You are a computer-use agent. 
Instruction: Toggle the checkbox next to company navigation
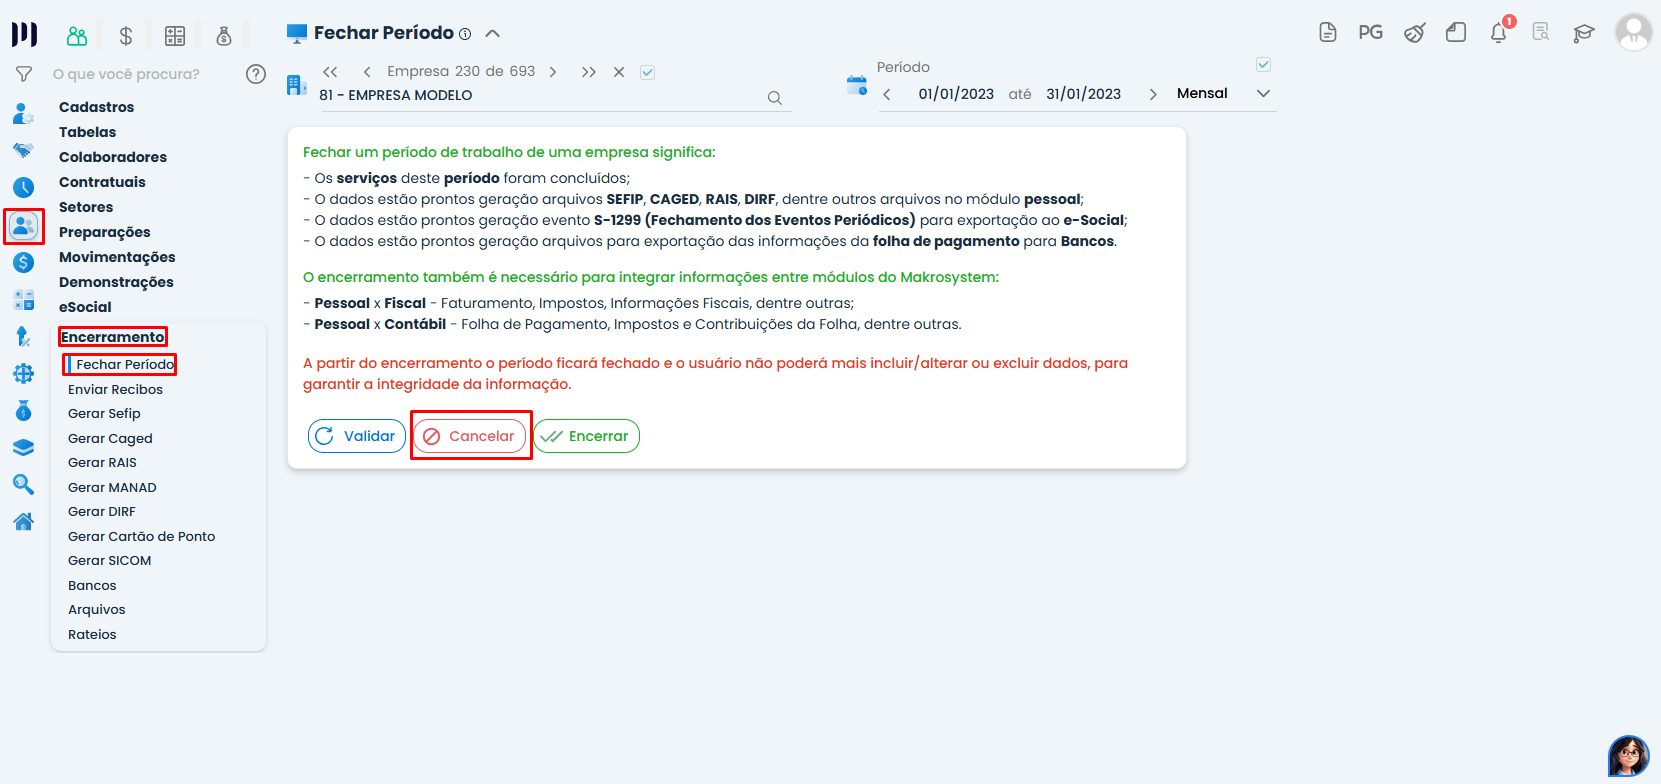click(647, 72)
